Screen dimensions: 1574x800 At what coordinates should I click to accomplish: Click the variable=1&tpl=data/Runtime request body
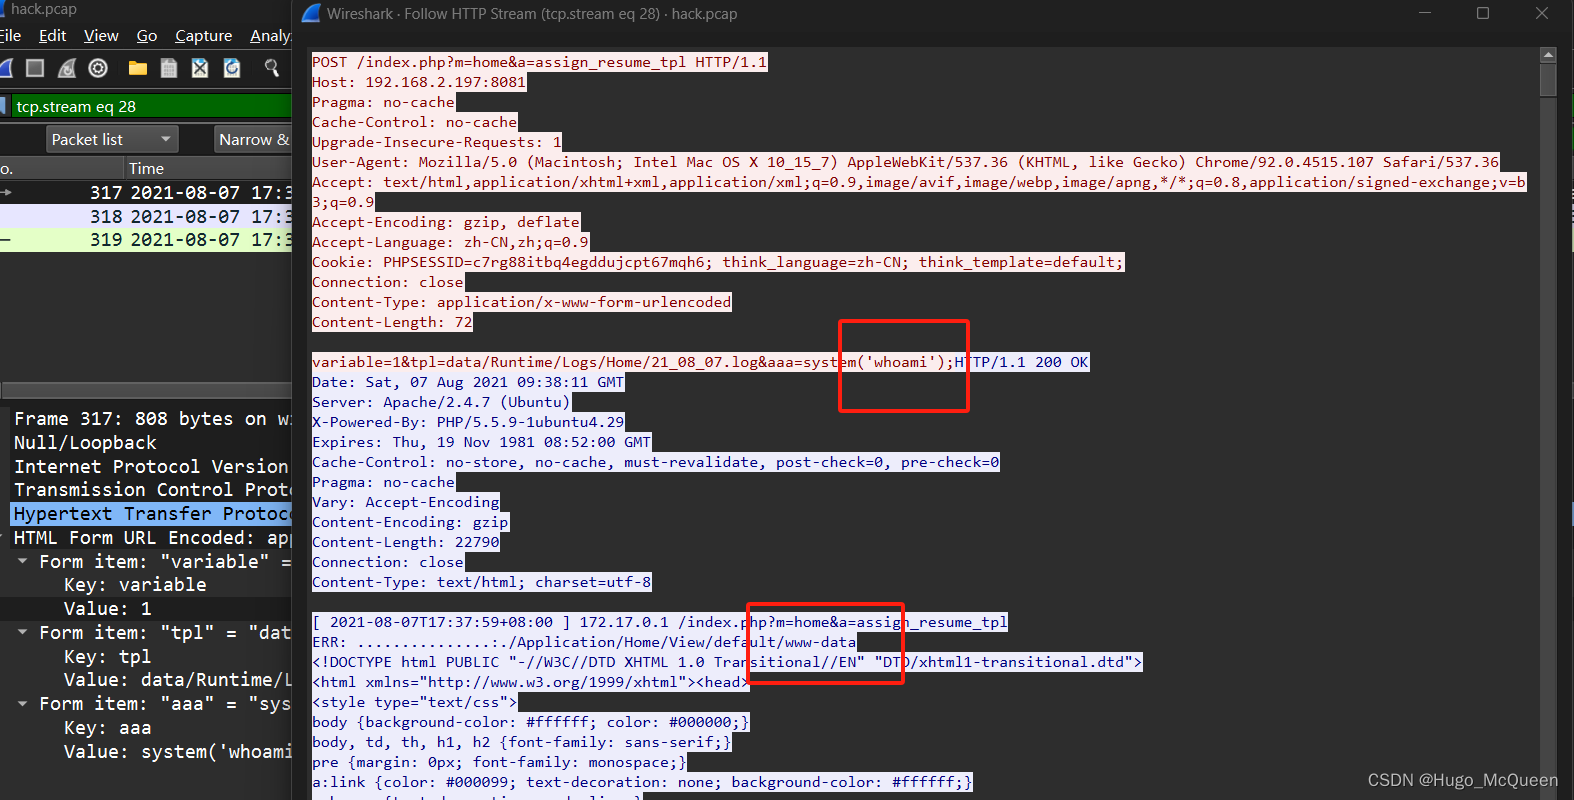pos(633,362)
